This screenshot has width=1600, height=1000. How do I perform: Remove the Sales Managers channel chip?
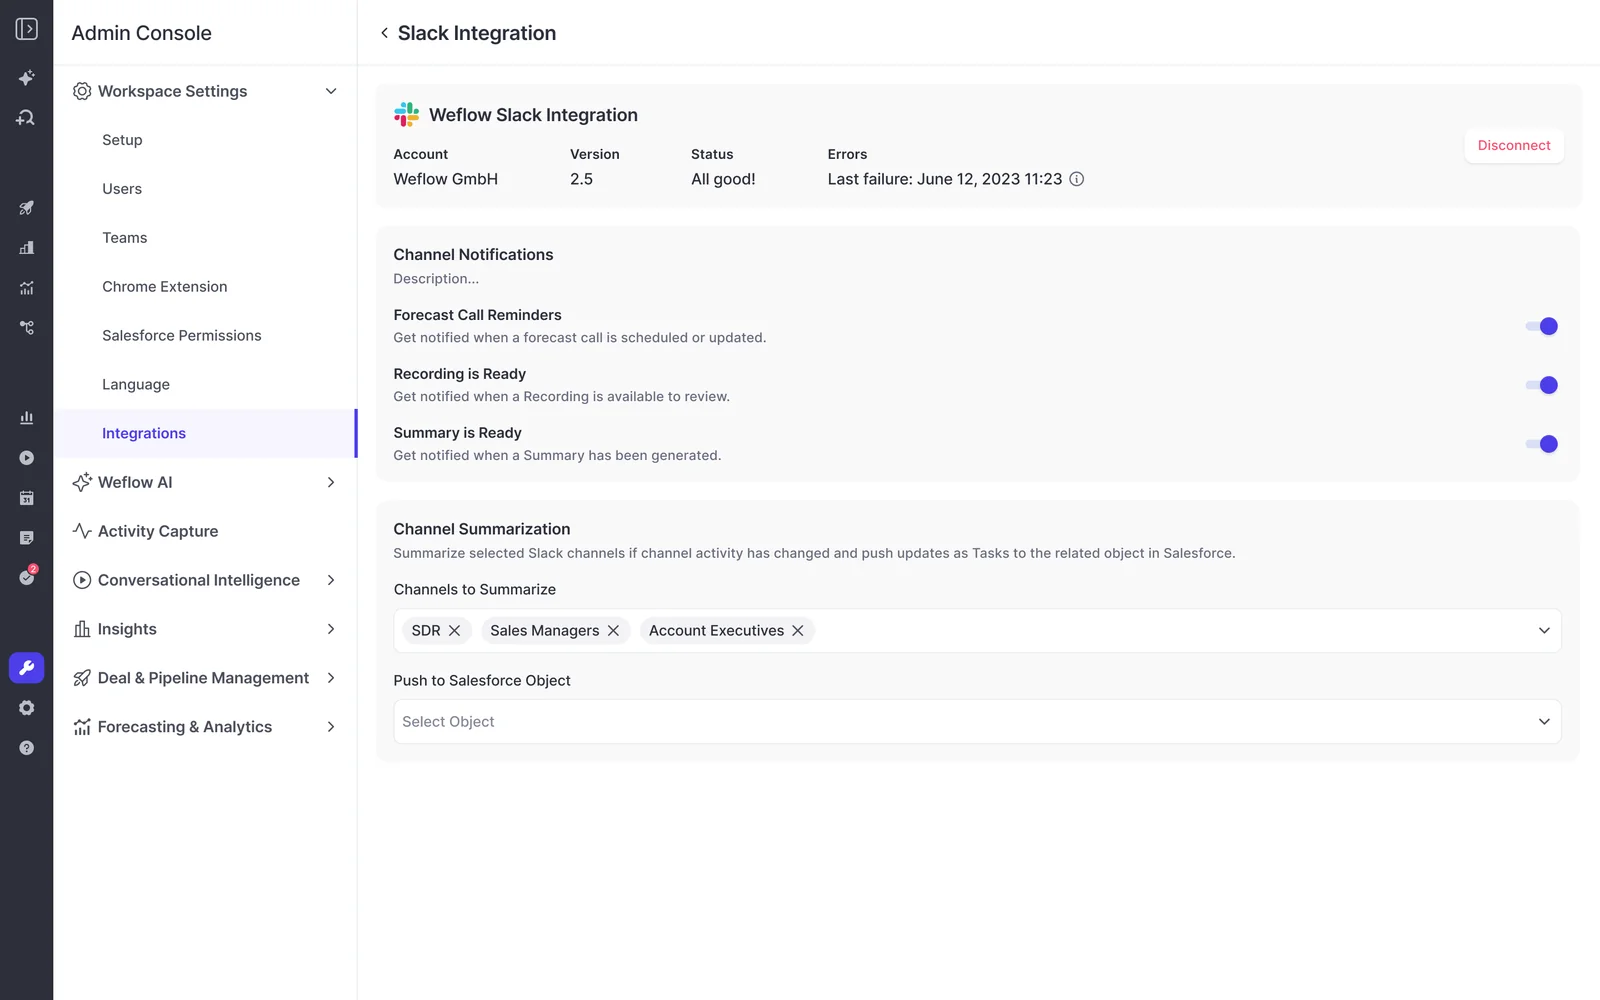[613, 631]
